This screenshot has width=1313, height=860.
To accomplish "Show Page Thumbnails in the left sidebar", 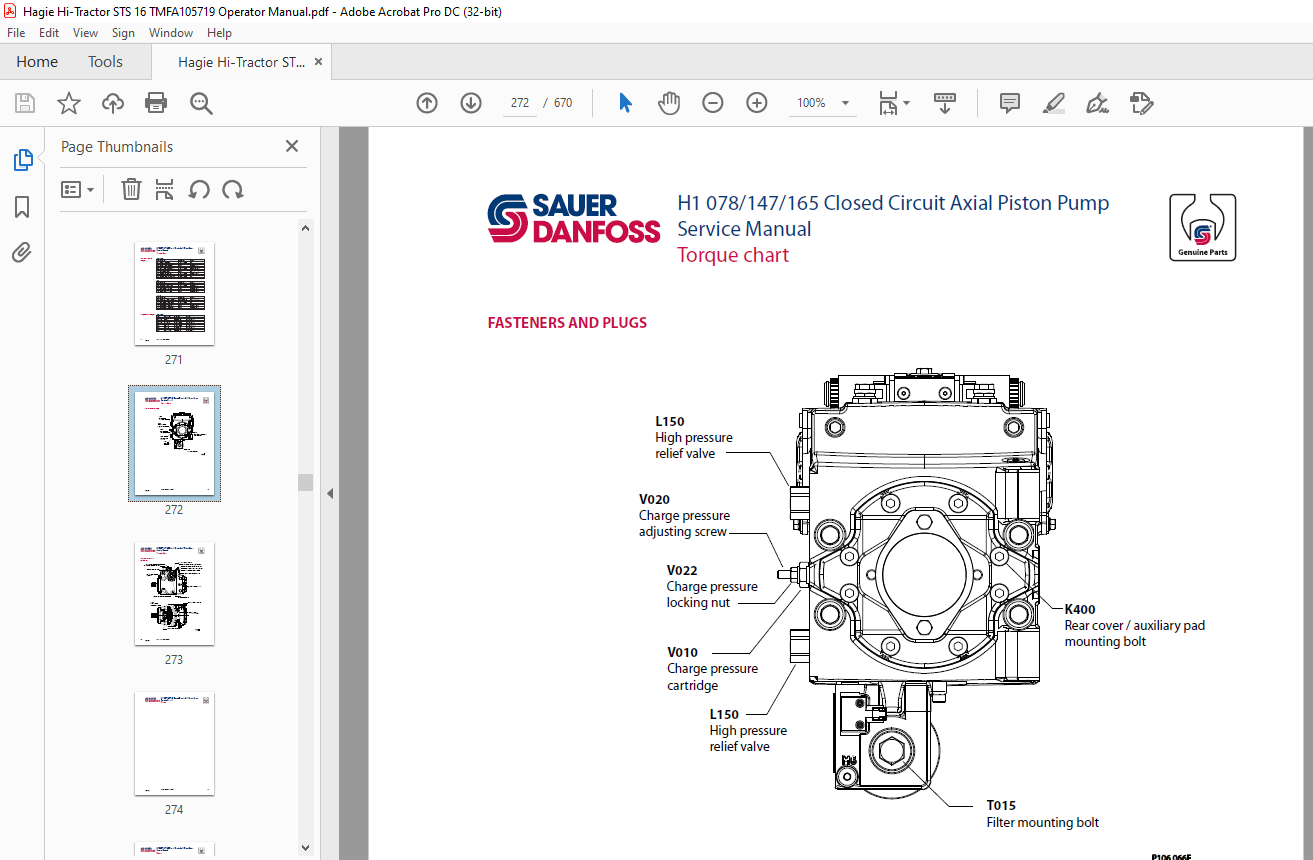I will click(x=22, y=159).
